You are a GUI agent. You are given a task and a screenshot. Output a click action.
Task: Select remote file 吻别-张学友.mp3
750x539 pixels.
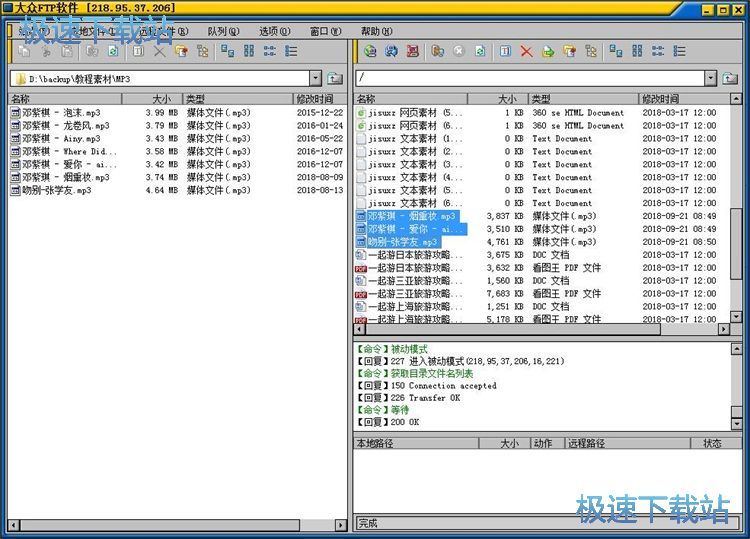point(397,242)
